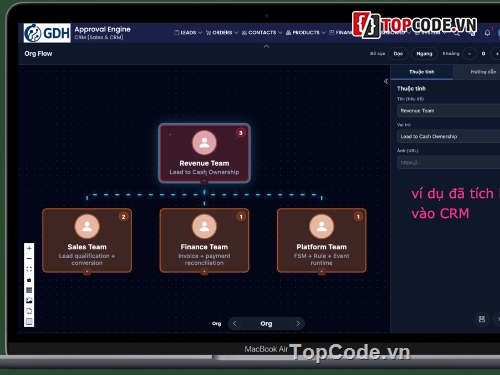Click the Org Flow page title
Screen dimensions: 500x375
click(38, 54)
